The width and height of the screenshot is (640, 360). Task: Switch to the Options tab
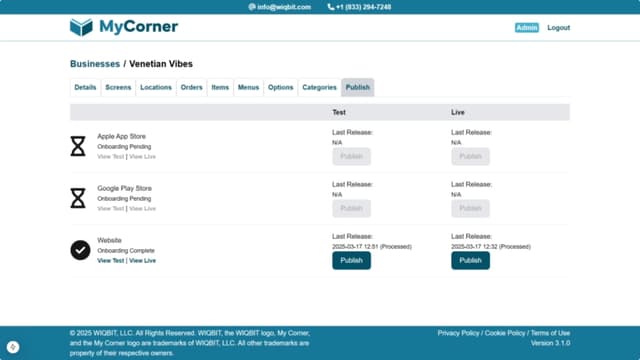[280, 87]
